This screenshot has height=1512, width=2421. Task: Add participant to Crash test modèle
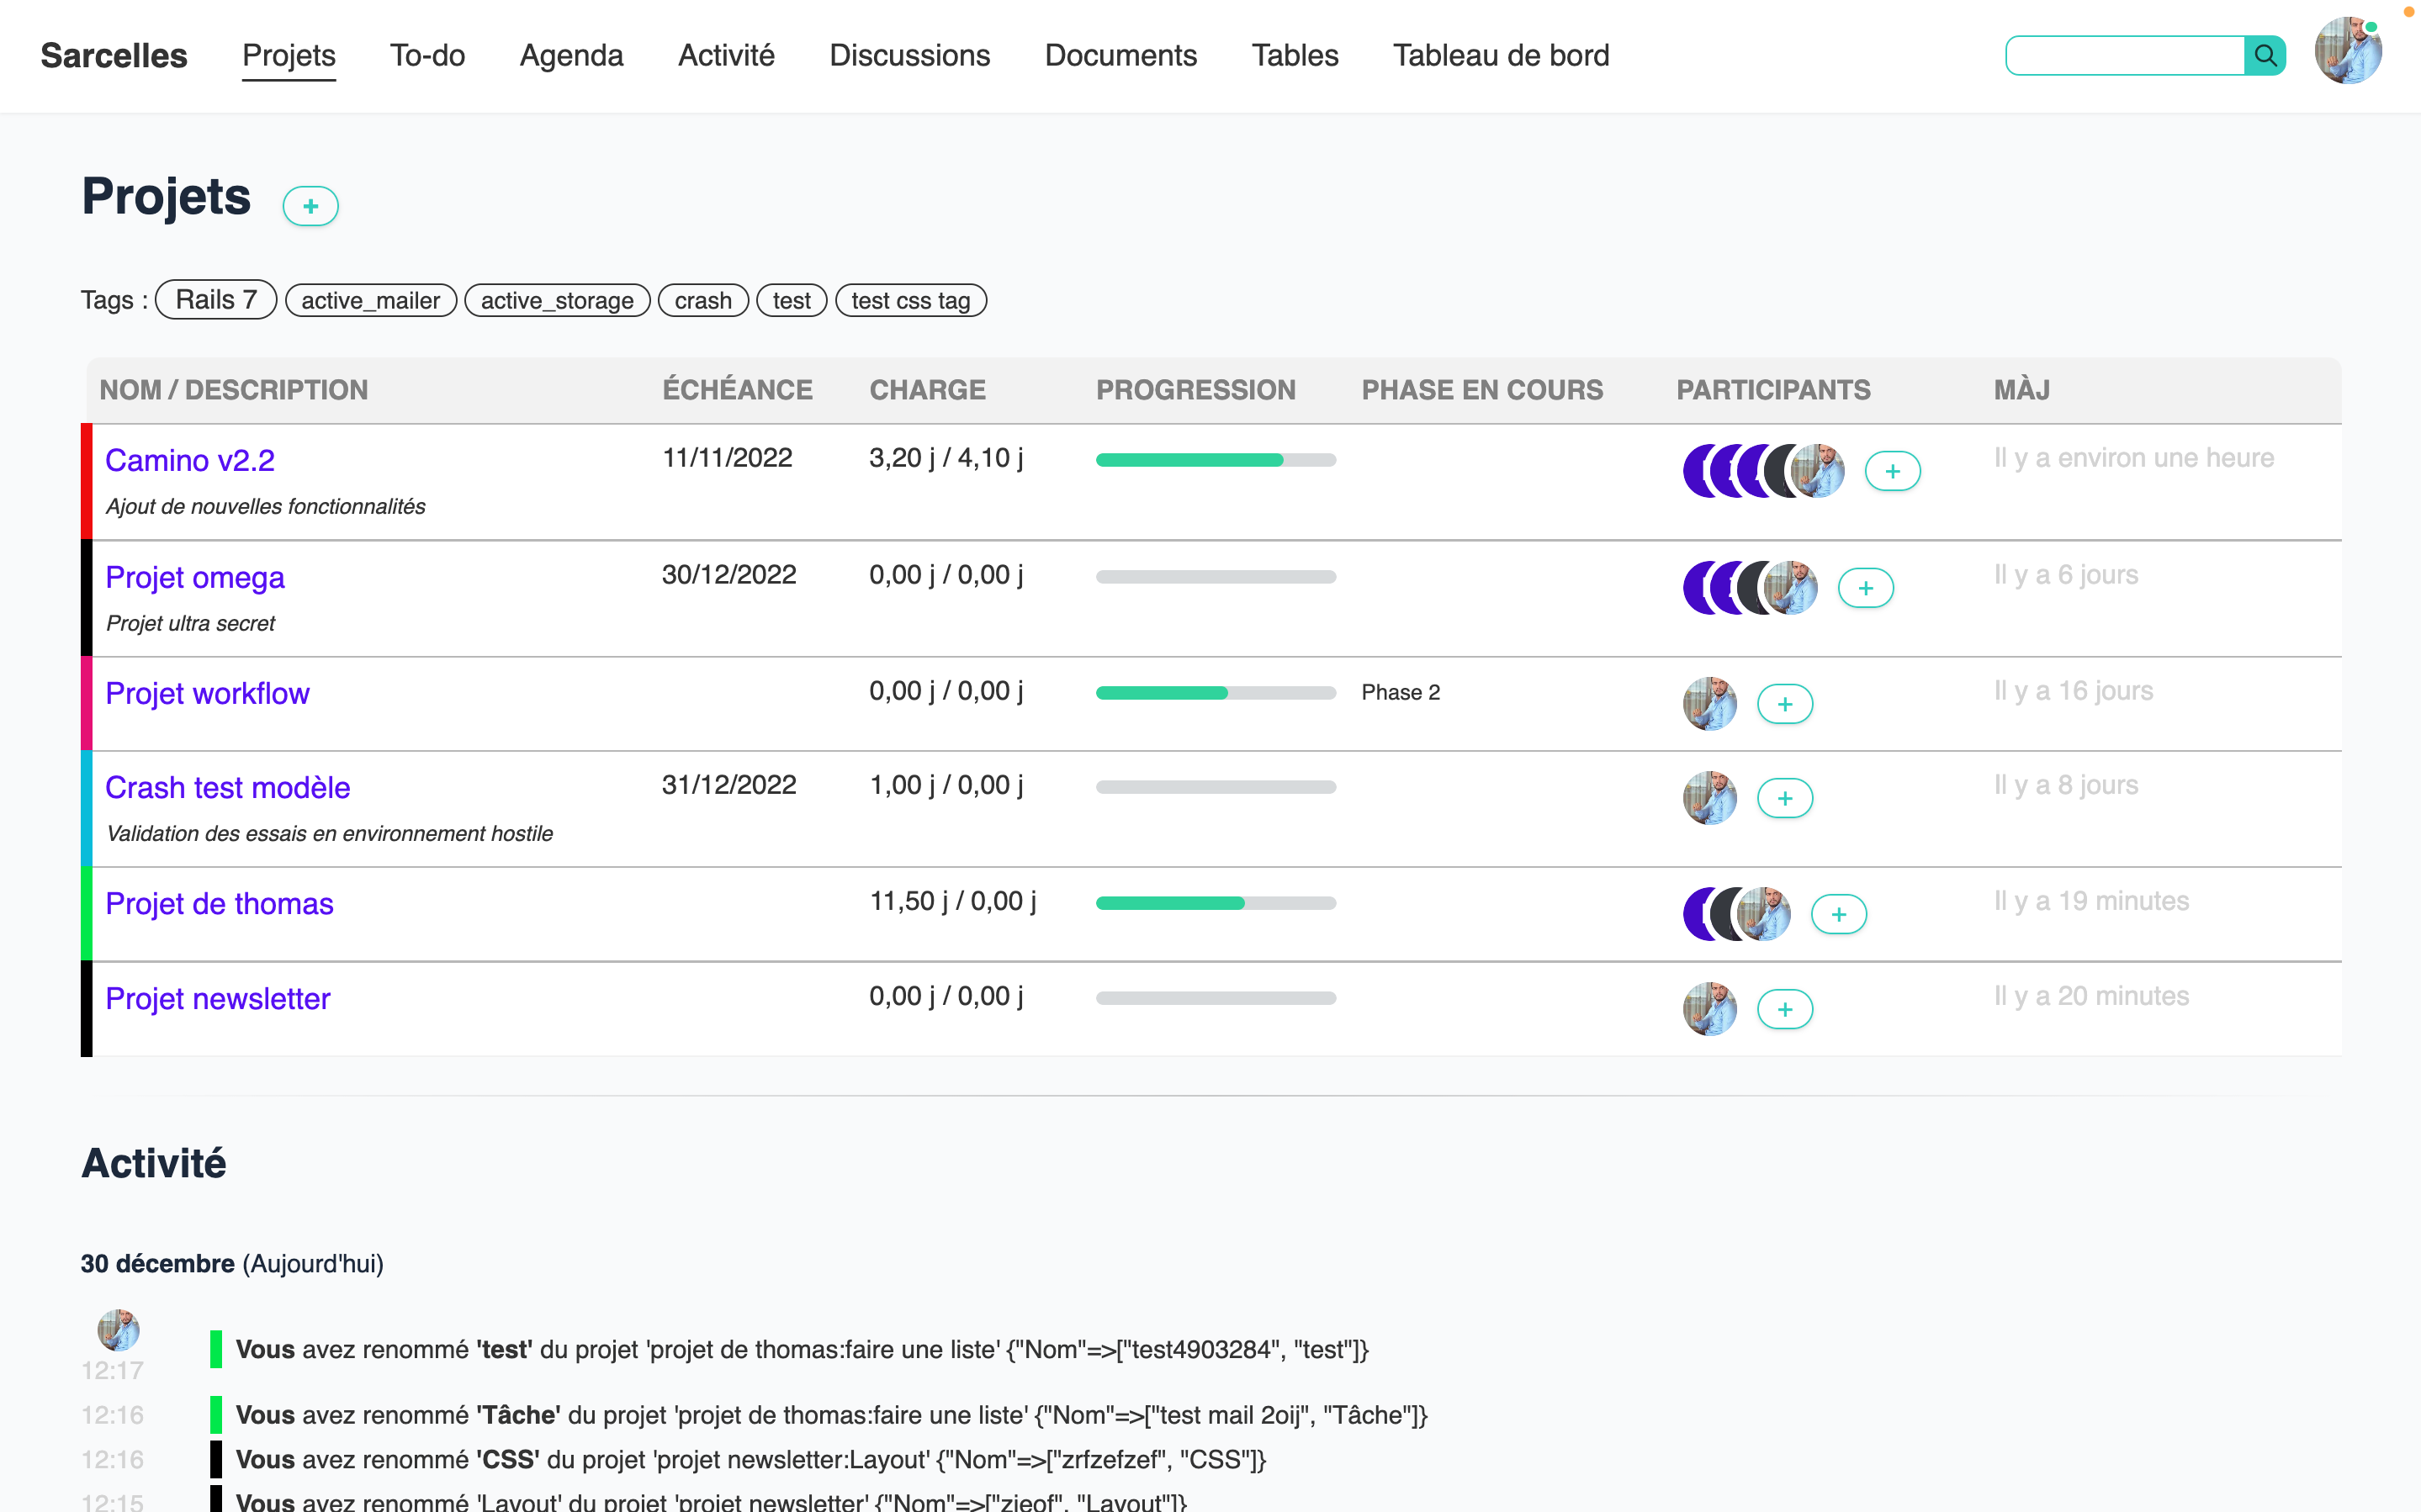click(1784, 798)
